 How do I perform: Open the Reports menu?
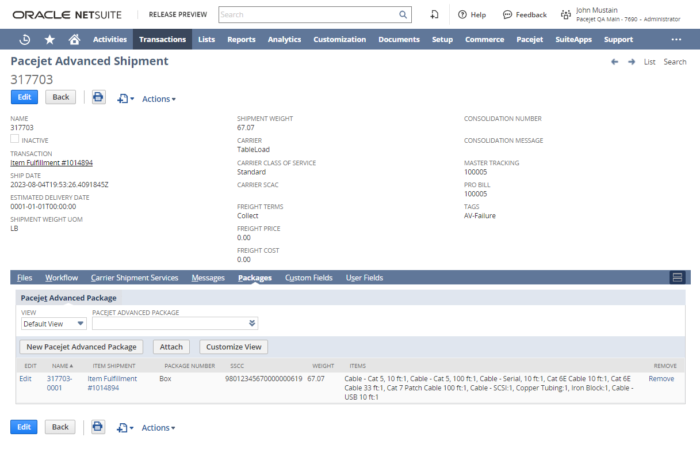pos(242,39)
